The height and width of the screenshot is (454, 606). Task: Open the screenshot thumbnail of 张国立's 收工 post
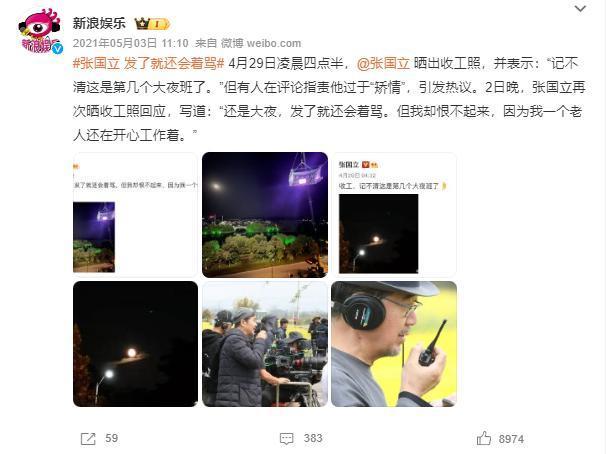coord(394,215)
